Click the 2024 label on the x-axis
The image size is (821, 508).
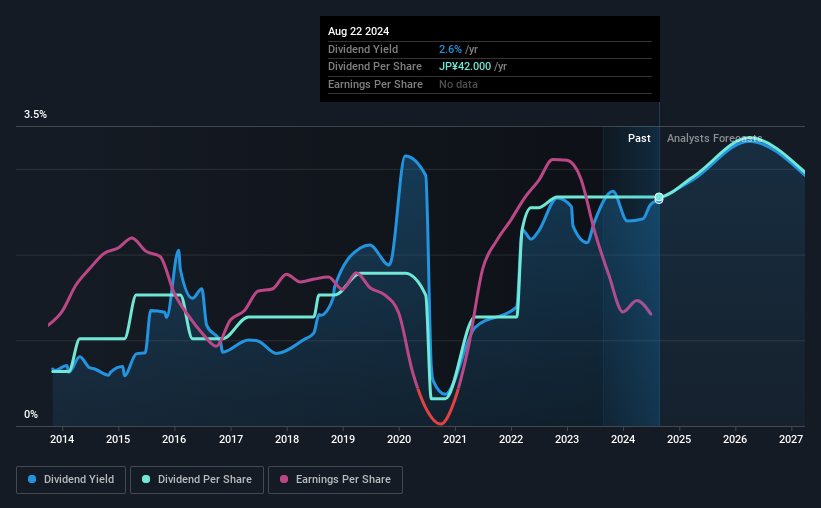[623, 439]
